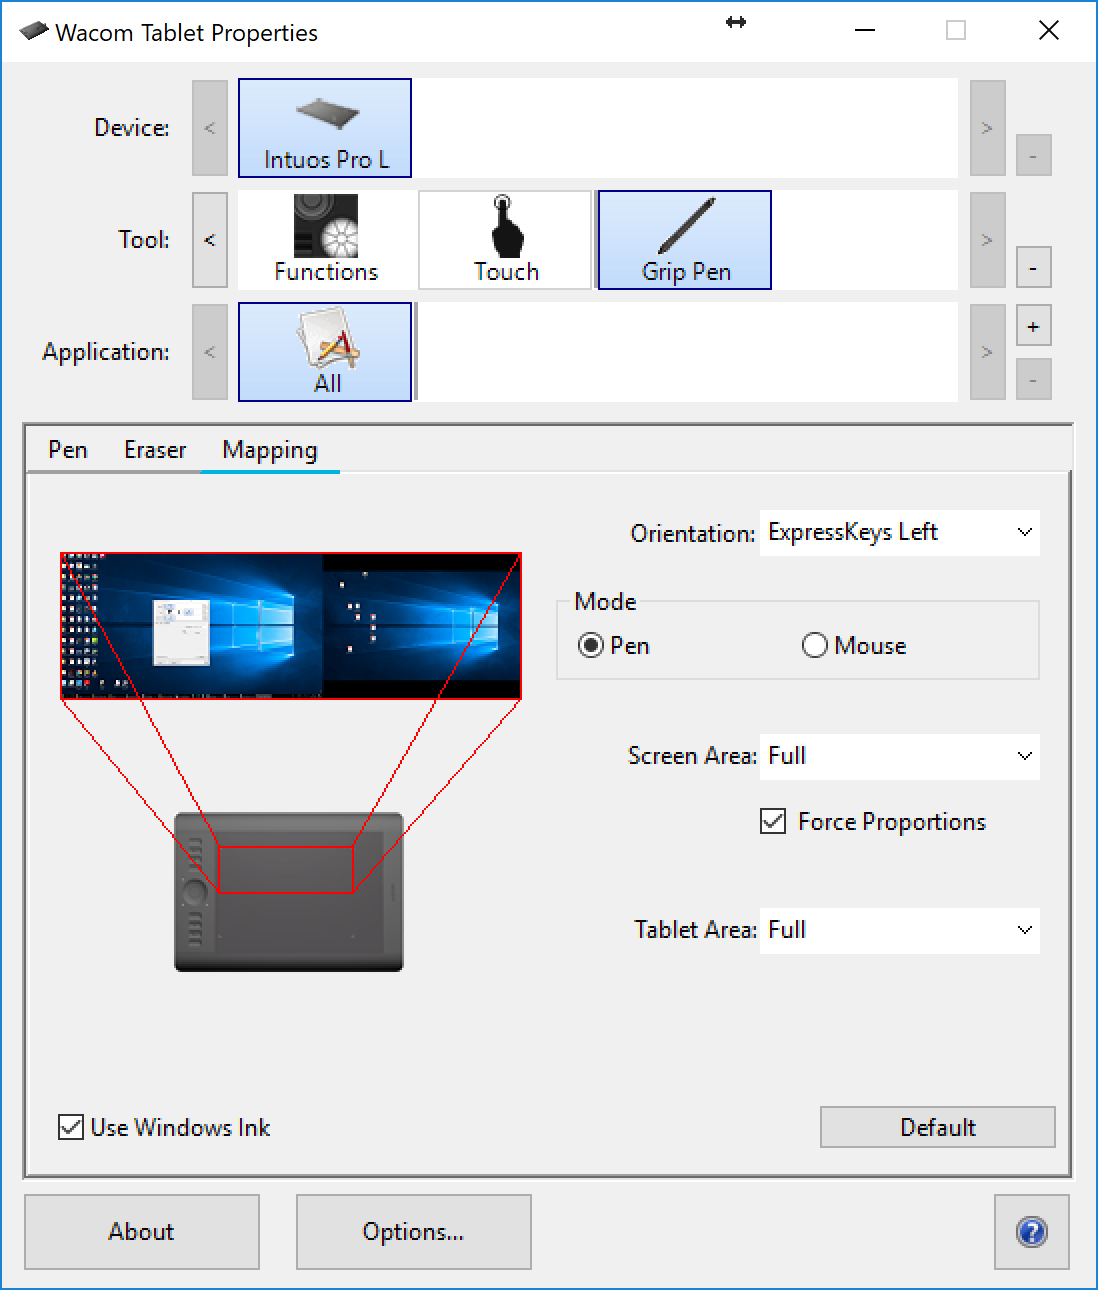Image resolution: width=1098 pixels, height=1290 pixels.
Task: Expand the Screen Area dropdown
Action: pos(900,757)
